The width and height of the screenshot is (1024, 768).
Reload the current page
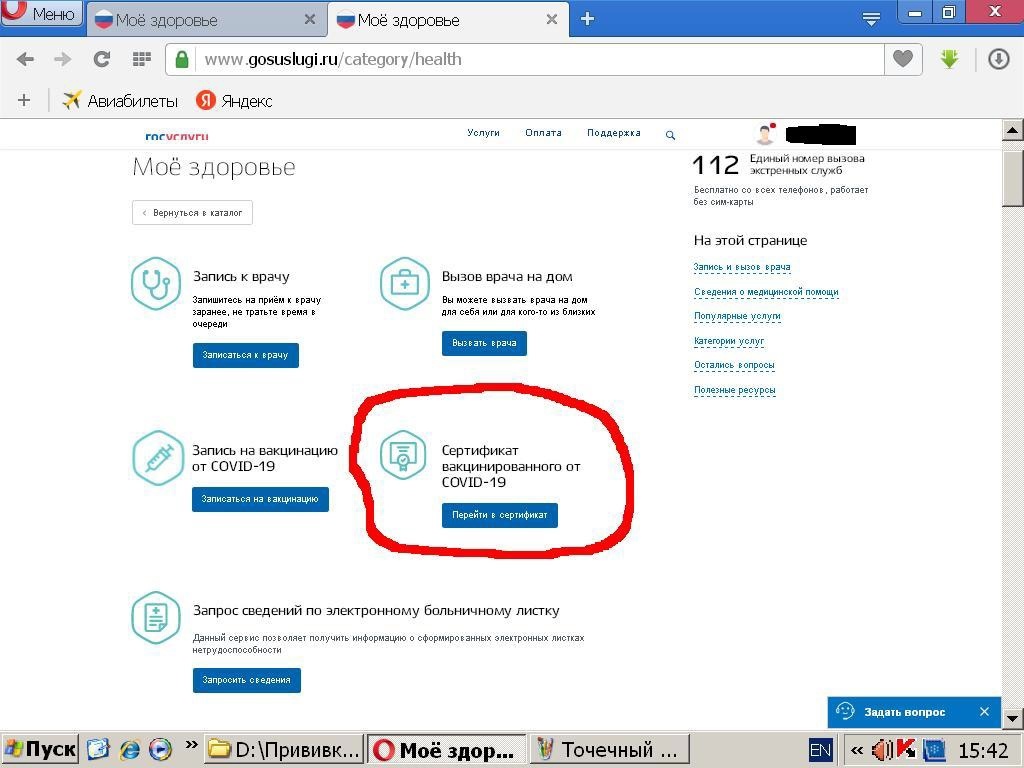pos(101,58)
